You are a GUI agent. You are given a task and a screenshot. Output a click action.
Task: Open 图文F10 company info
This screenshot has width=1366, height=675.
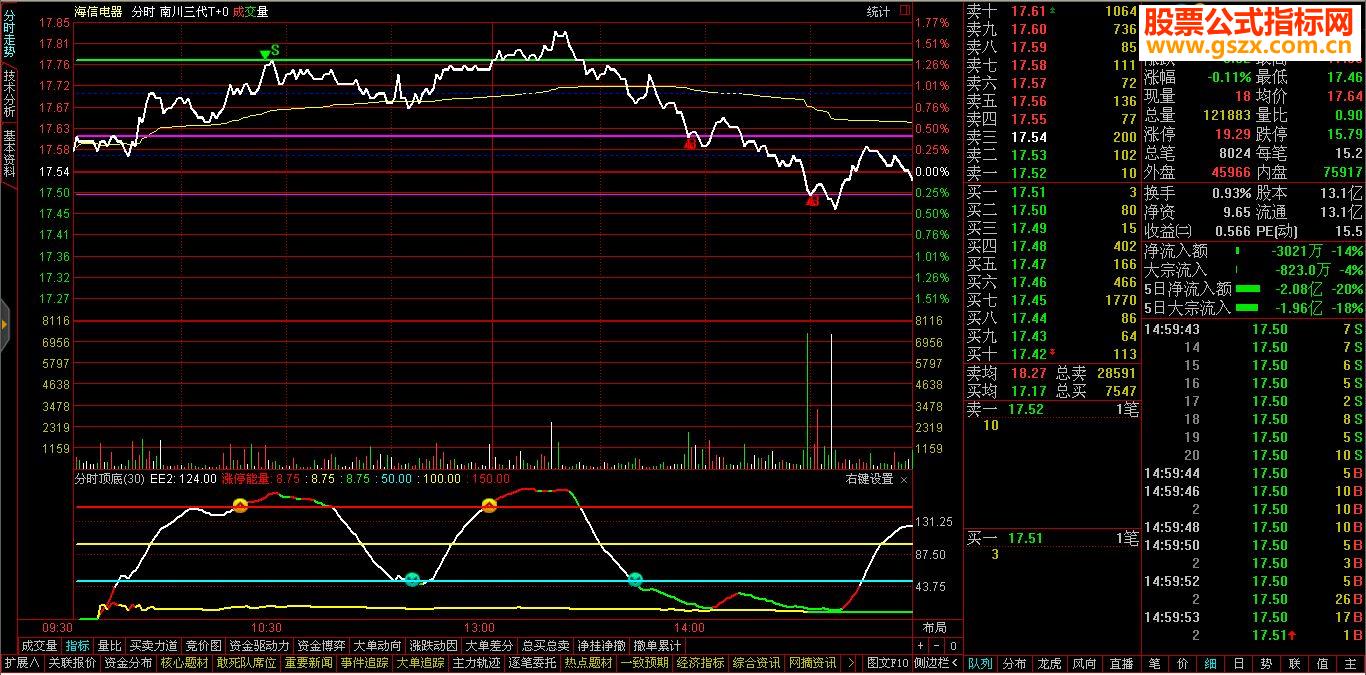coord(888,663)
